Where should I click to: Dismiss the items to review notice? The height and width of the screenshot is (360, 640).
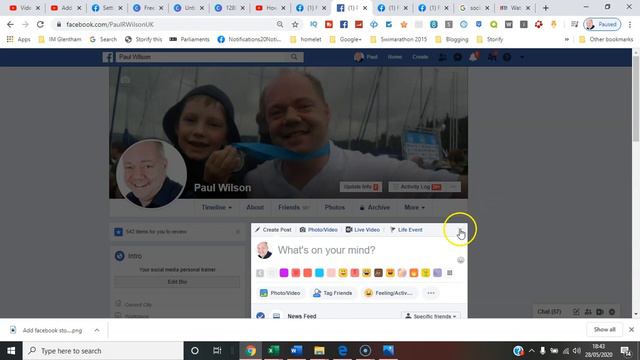(238, 232)
